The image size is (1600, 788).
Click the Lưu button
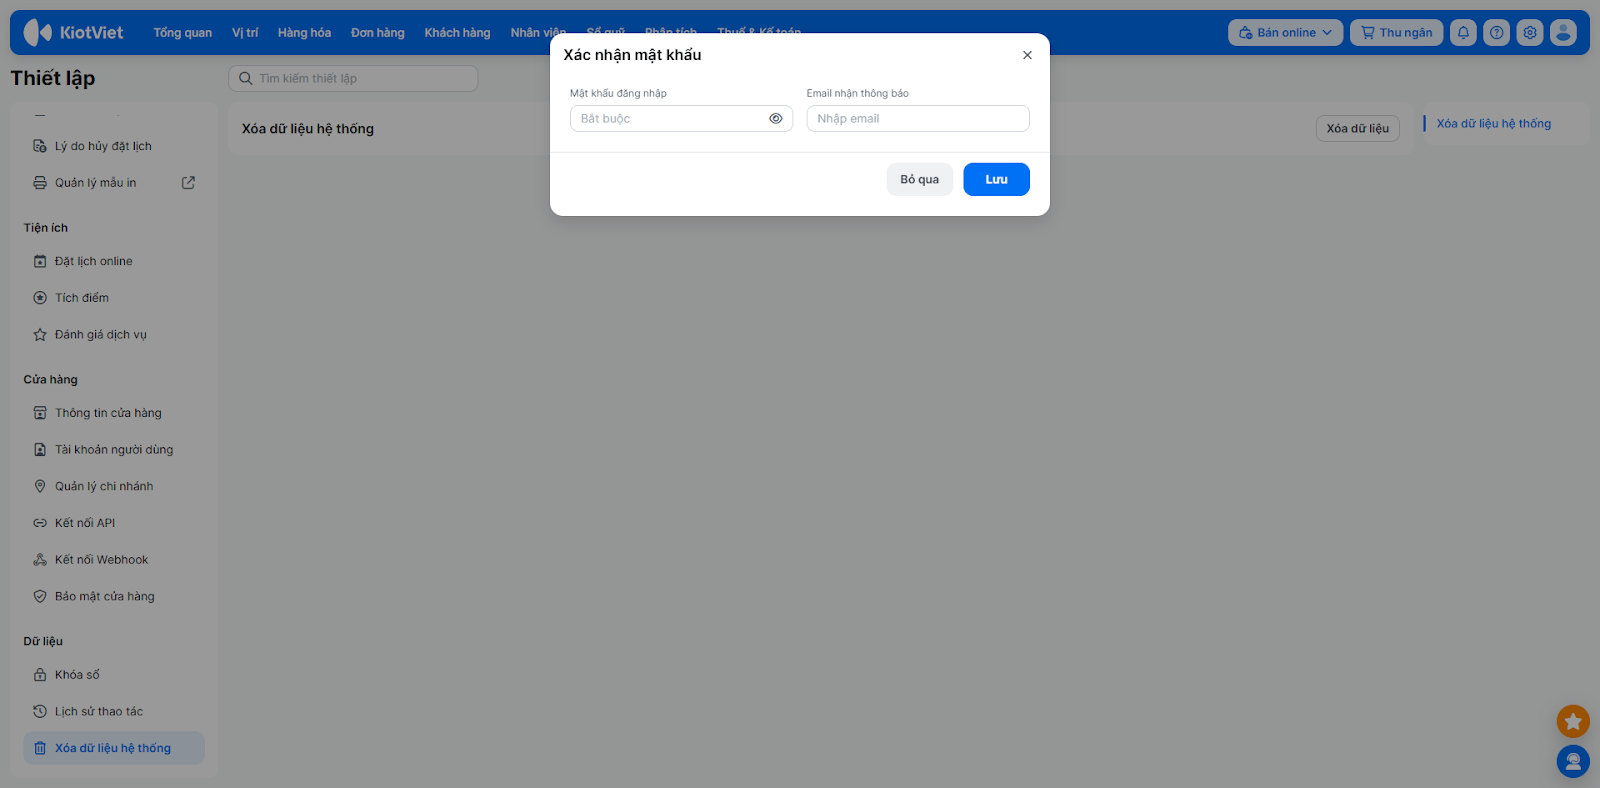coord(996,179)
